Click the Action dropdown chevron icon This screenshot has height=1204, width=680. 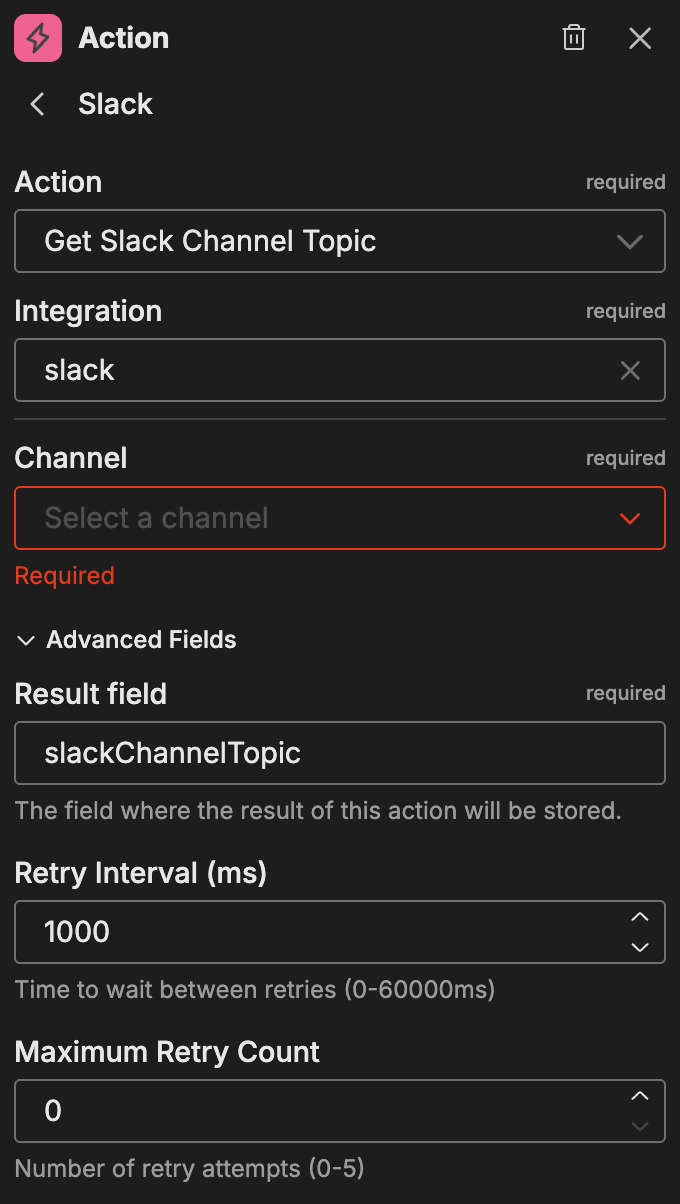tap(630, 241)
